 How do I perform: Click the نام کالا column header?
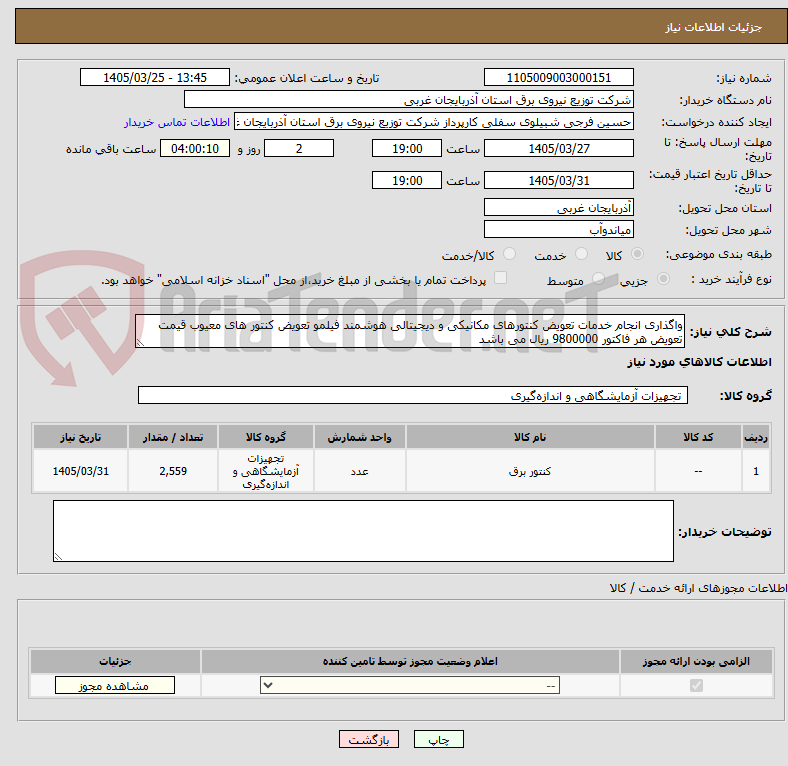point(530,437)
